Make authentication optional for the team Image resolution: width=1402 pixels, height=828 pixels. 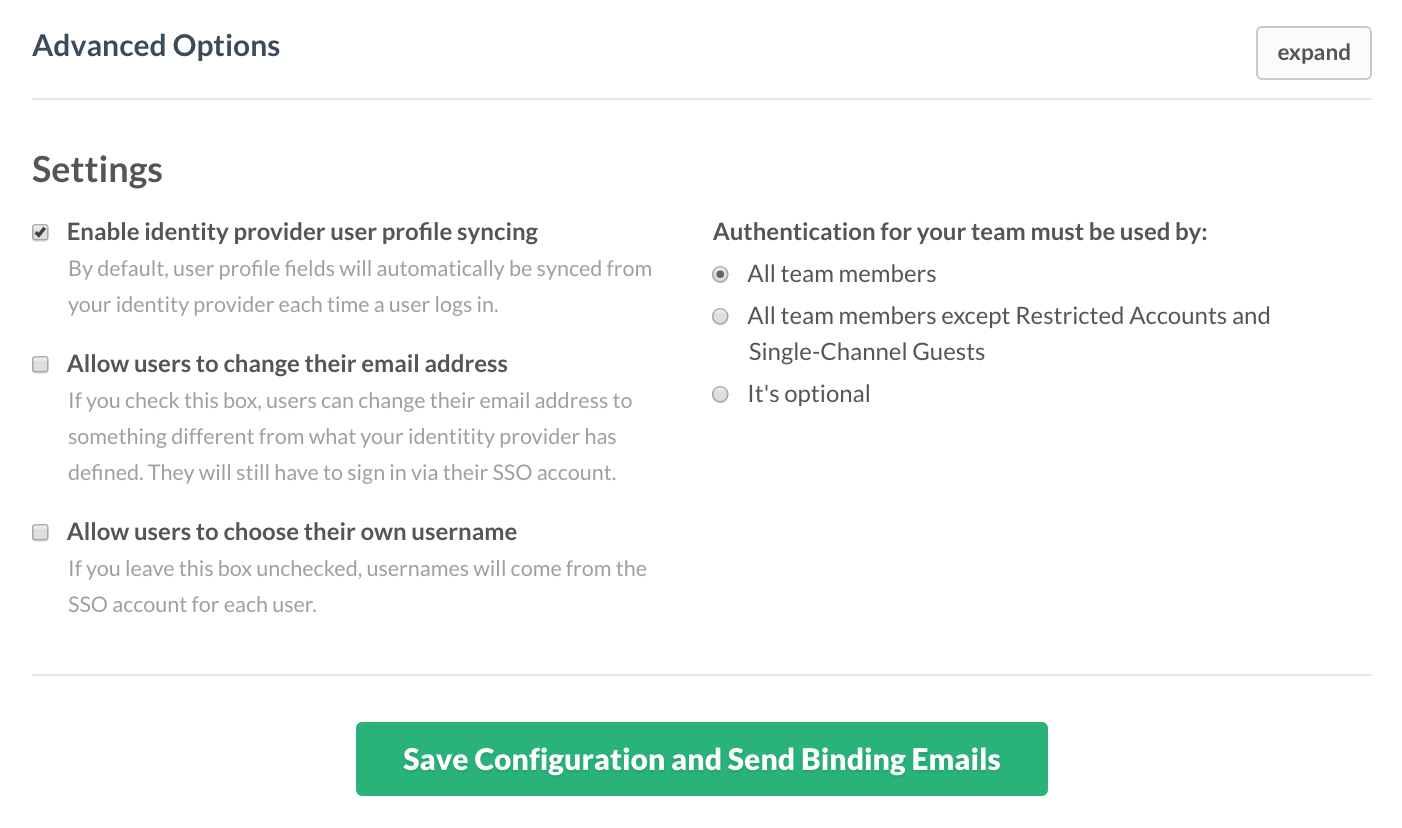720,394
